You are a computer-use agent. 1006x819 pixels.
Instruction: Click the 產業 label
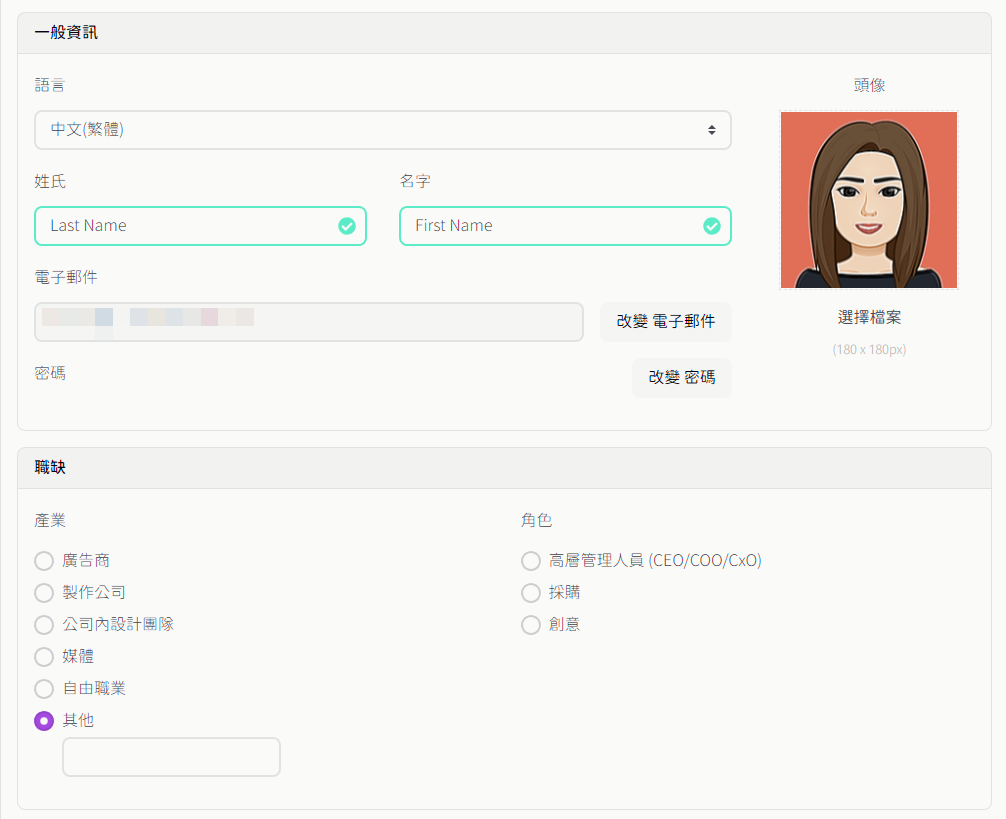tap(50, 520)
